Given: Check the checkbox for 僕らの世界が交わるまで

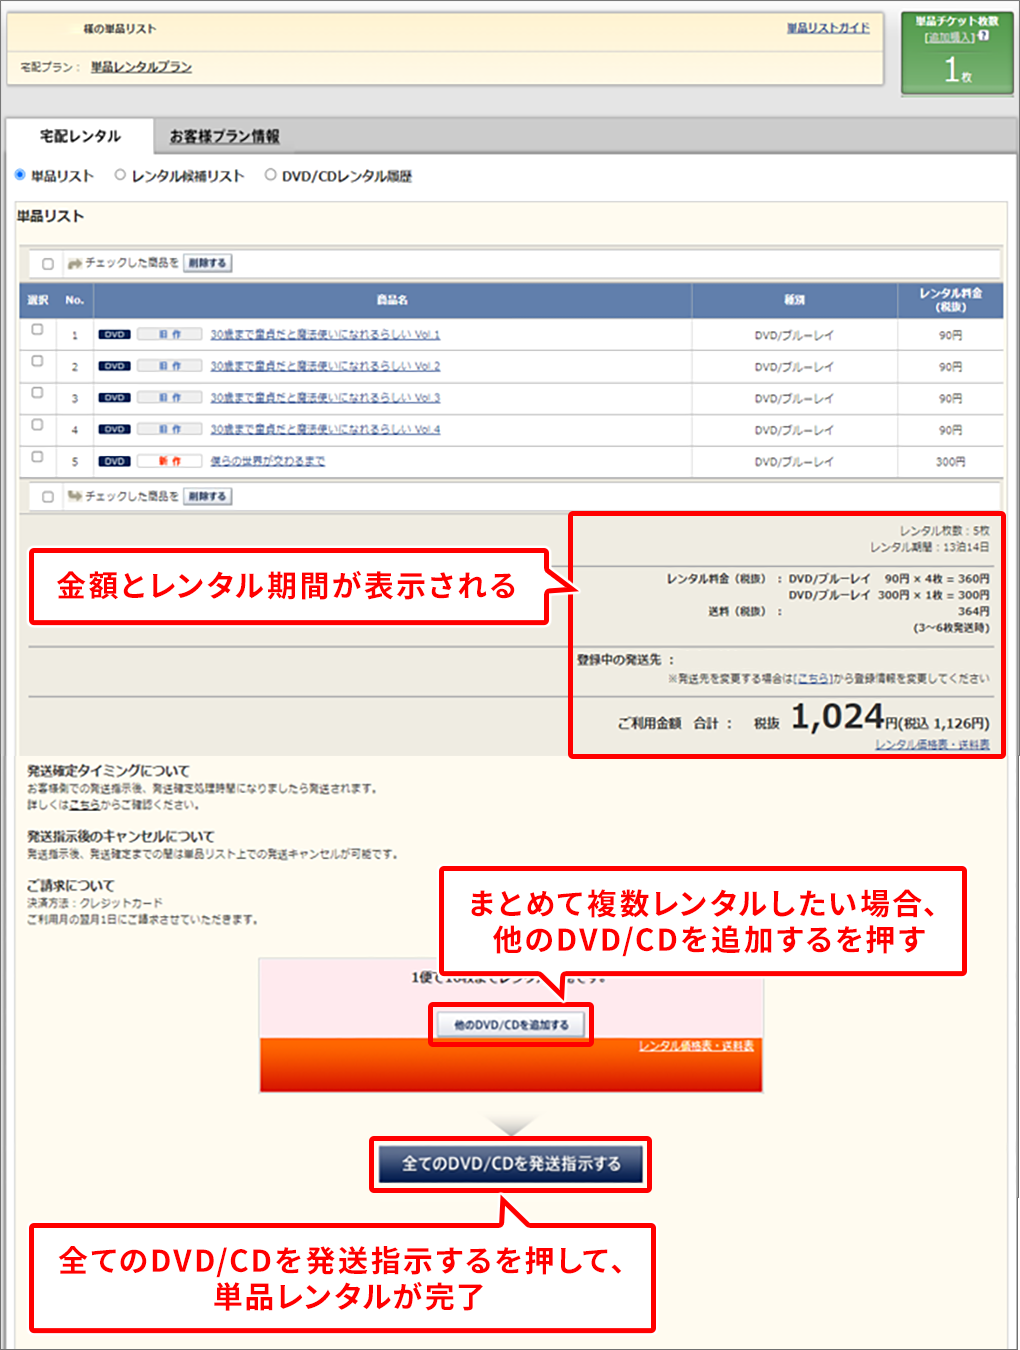Looking at the screenshot, I should tap(37, 457).
